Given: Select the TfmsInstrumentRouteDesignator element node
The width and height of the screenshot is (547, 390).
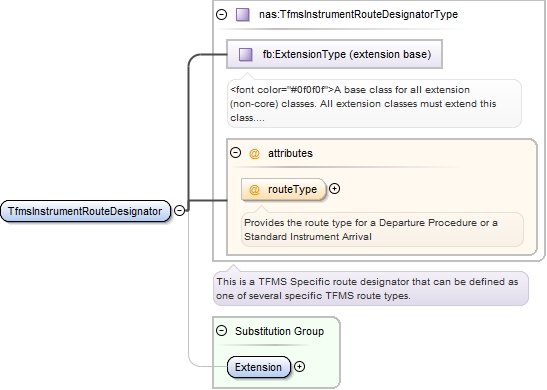Looking at the screenshot, I should [85, 211].
